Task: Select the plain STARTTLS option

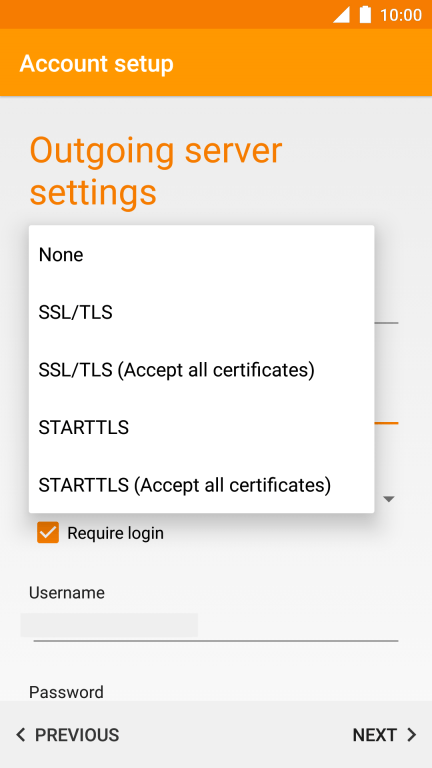Action: [201, 428]
